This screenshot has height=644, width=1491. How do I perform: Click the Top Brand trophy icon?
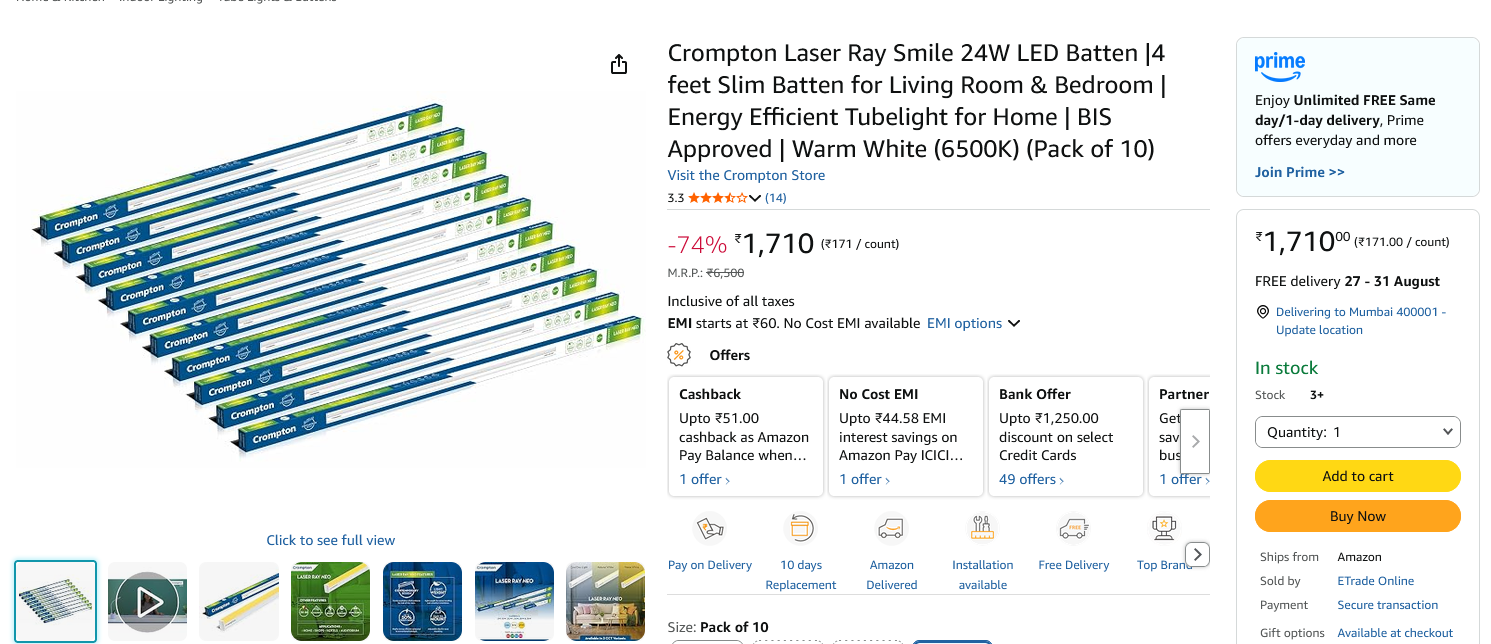1164,528
